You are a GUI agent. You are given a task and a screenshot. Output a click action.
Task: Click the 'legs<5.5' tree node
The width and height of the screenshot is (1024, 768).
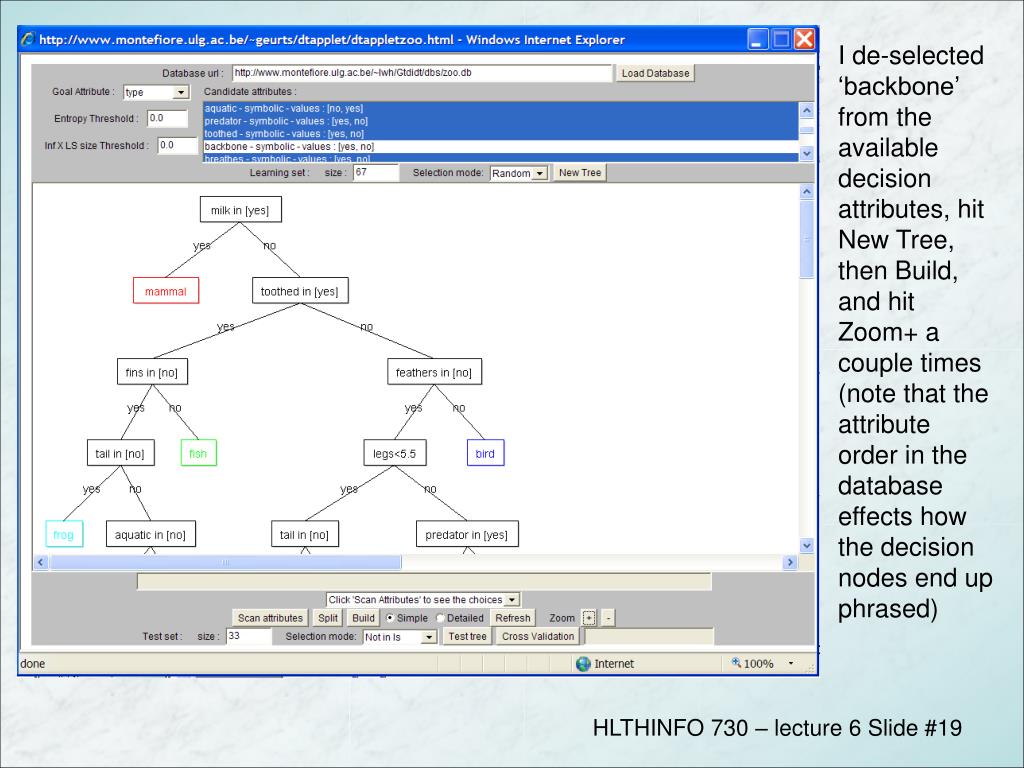395,453
